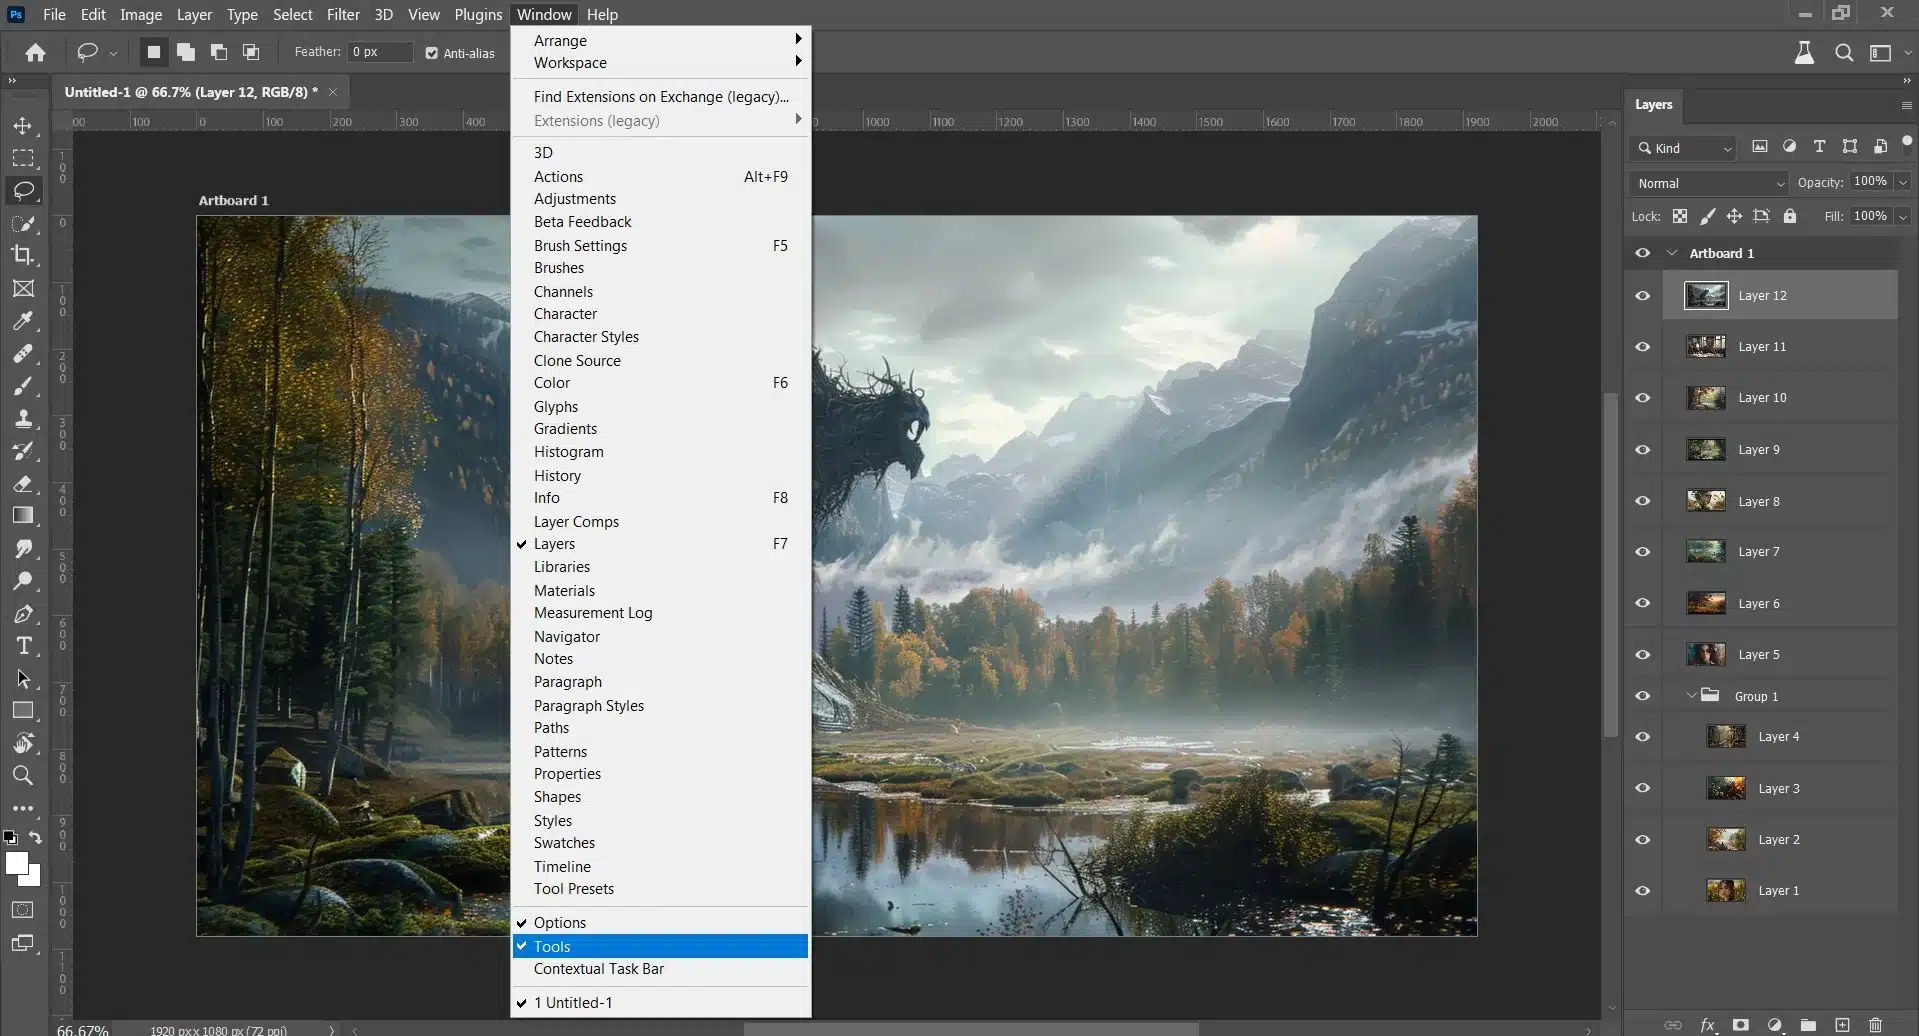Close the Untitled-1 document tab
The image size is (1919, 1036).
pos(333,92)
